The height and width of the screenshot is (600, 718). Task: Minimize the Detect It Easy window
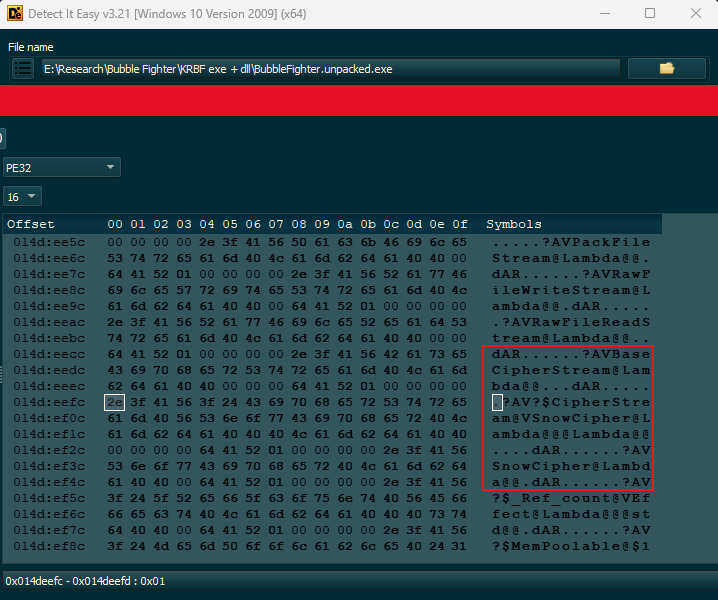605,14
